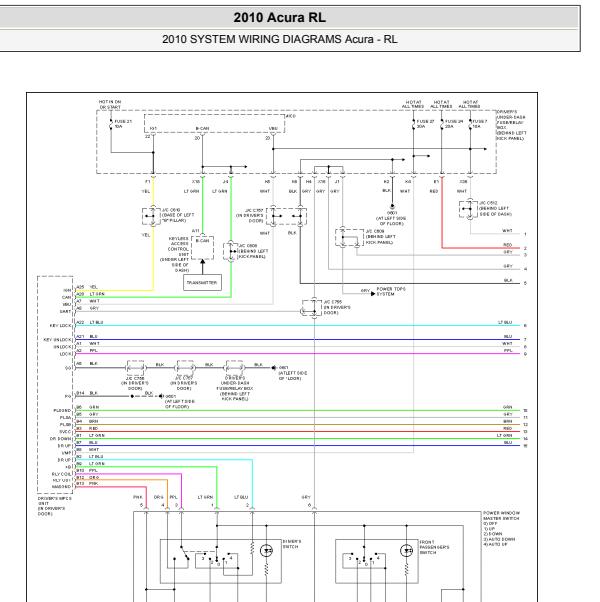
Task: Select the "KEY LOCK" pin label
Action: pyautogui.click(x=61, y=326)
